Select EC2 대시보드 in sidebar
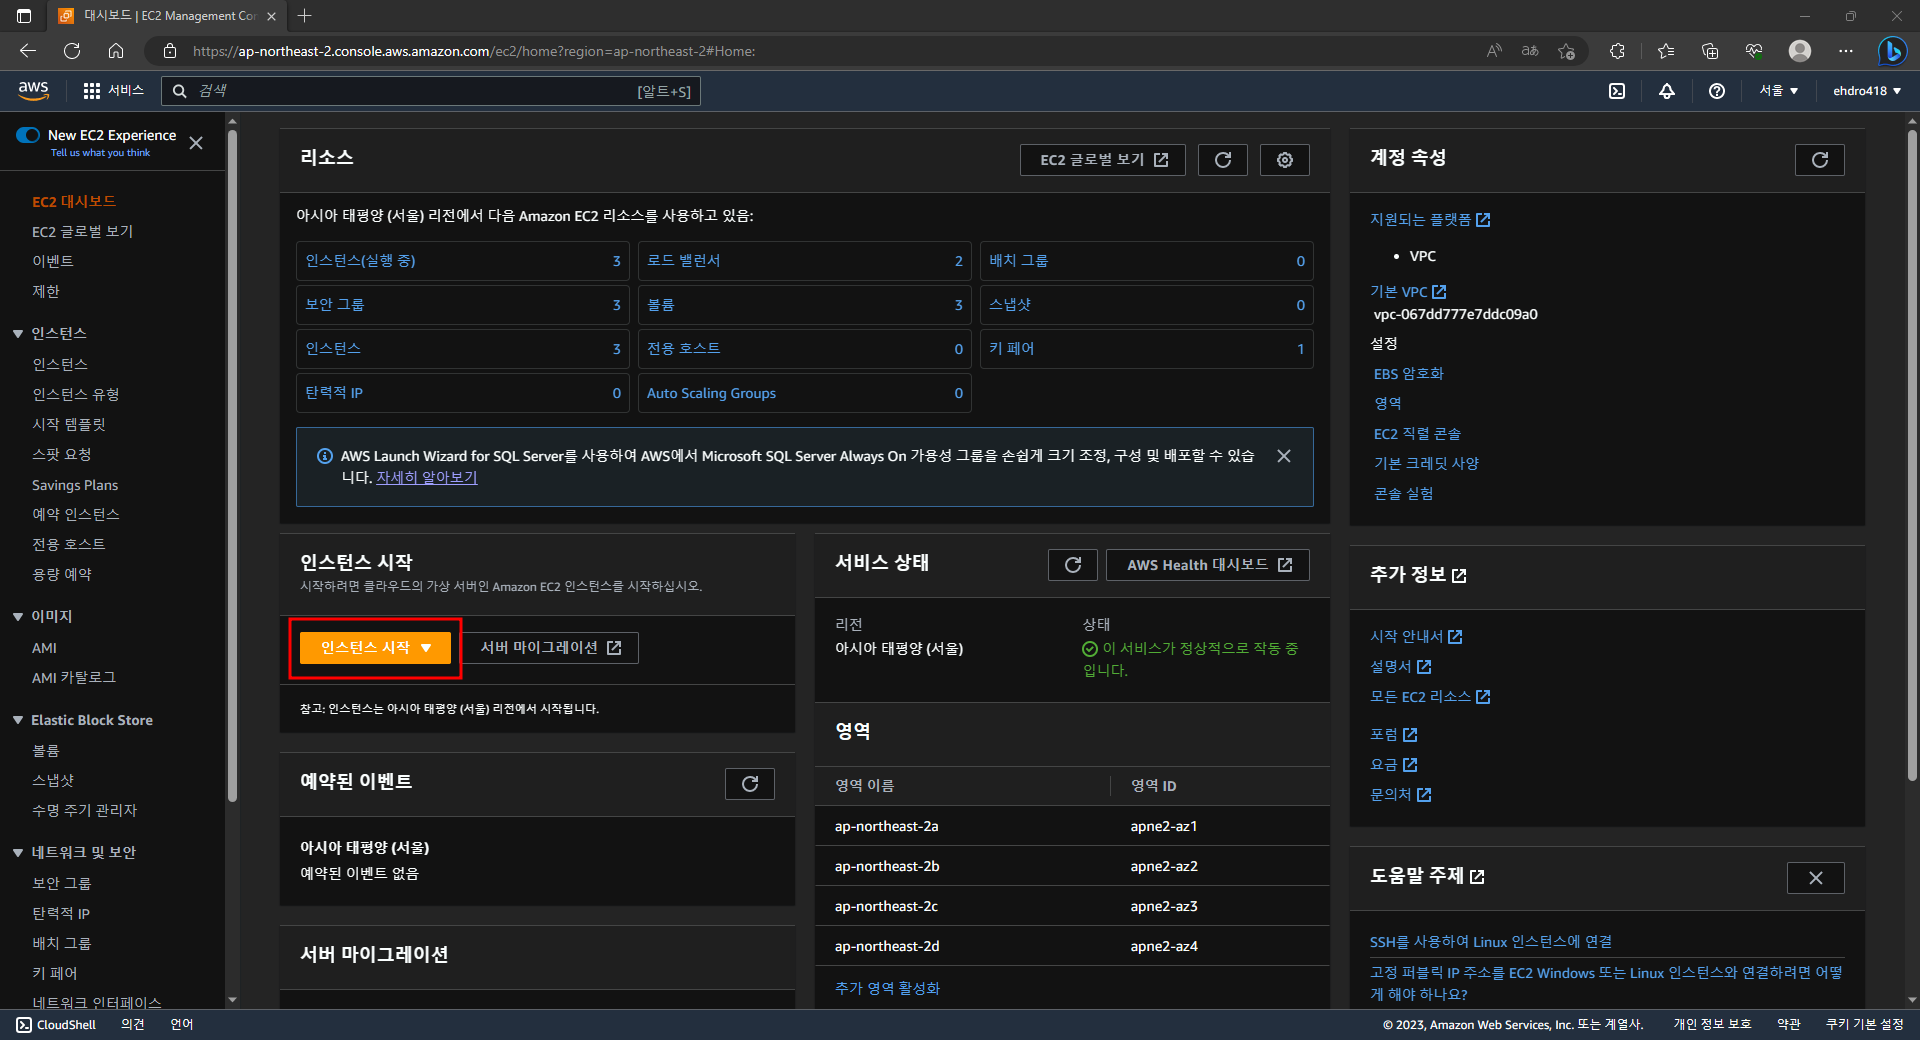Screen dimensions: 1920x1040 (x=74, y=202)
